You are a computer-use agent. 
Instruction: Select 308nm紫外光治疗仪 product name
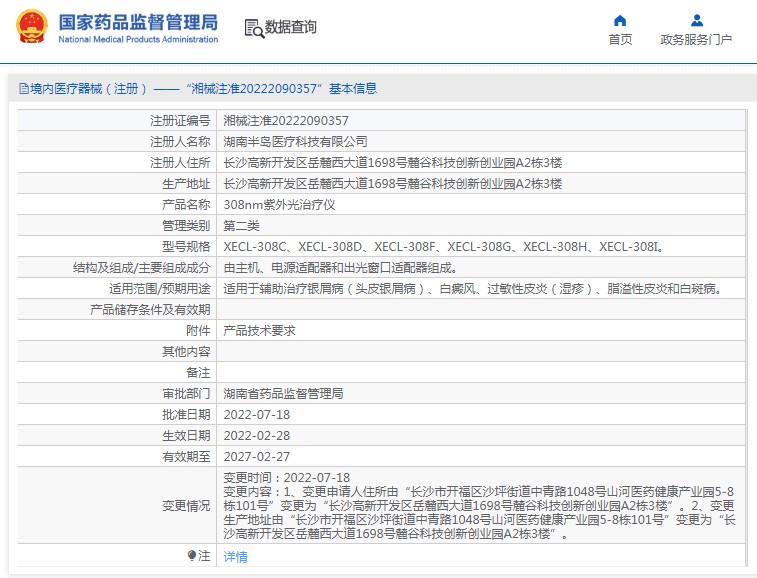coord(279,205)
